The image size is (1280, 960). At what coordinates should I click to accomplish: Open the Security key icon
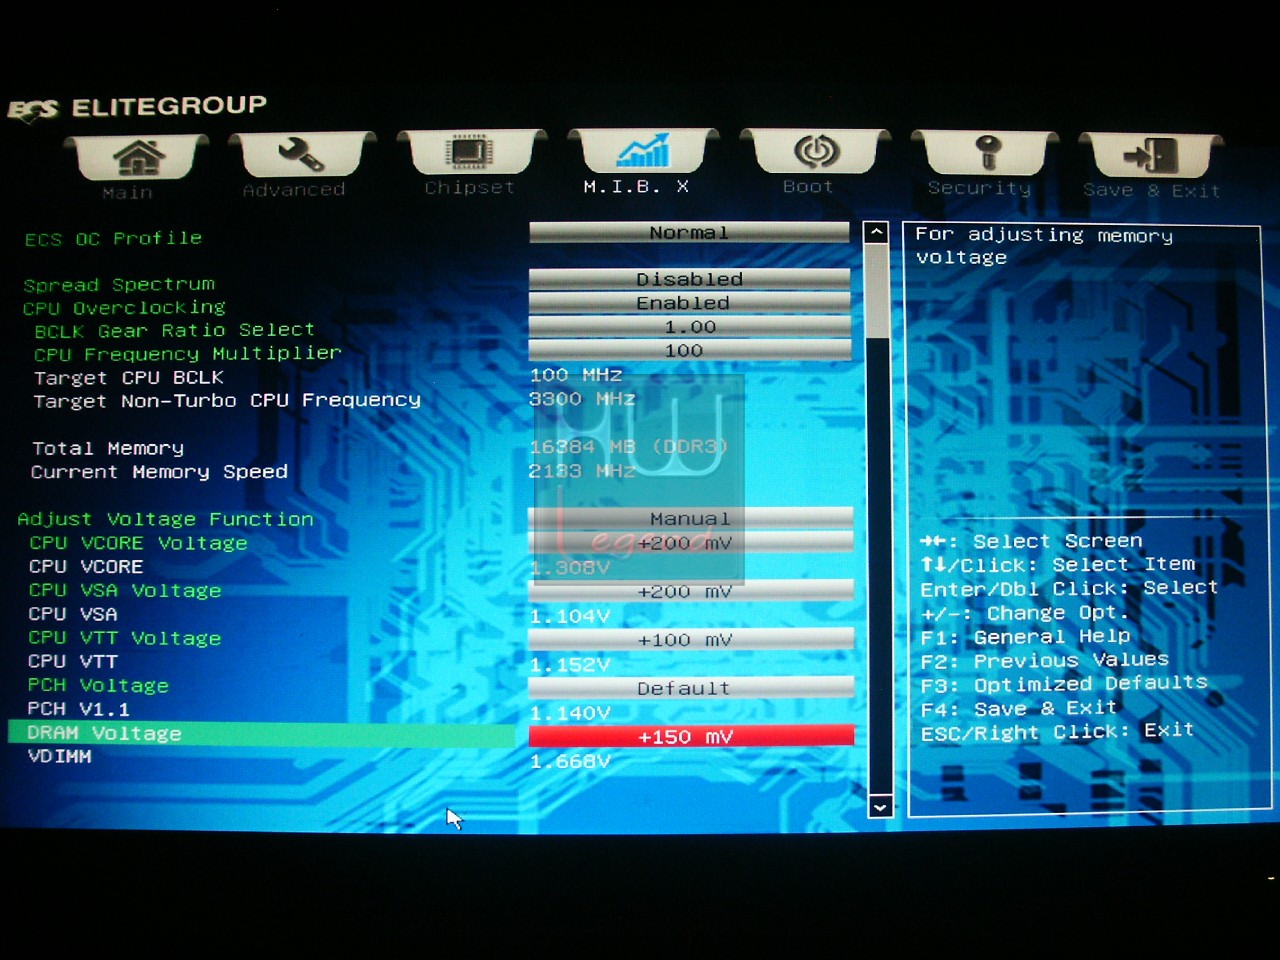pos(987,152)
